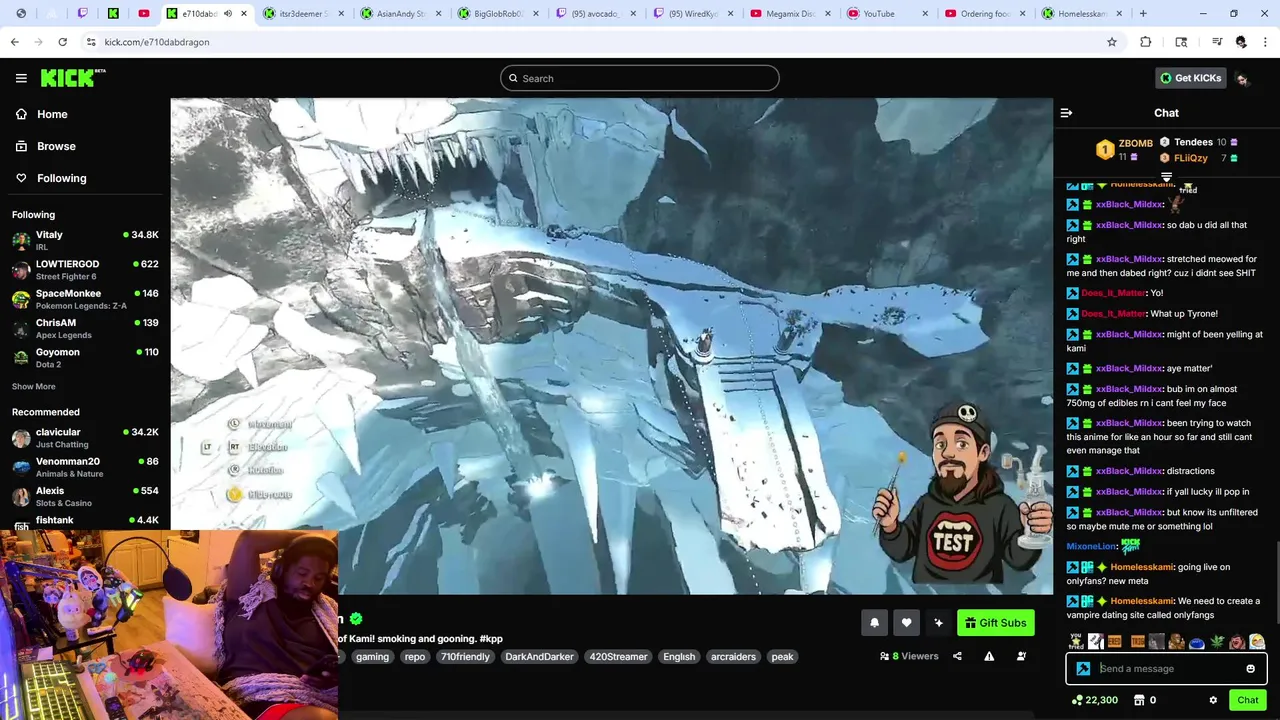Select the repo tag
This screenshot has width=1280, height=720.
coord(415,657)
